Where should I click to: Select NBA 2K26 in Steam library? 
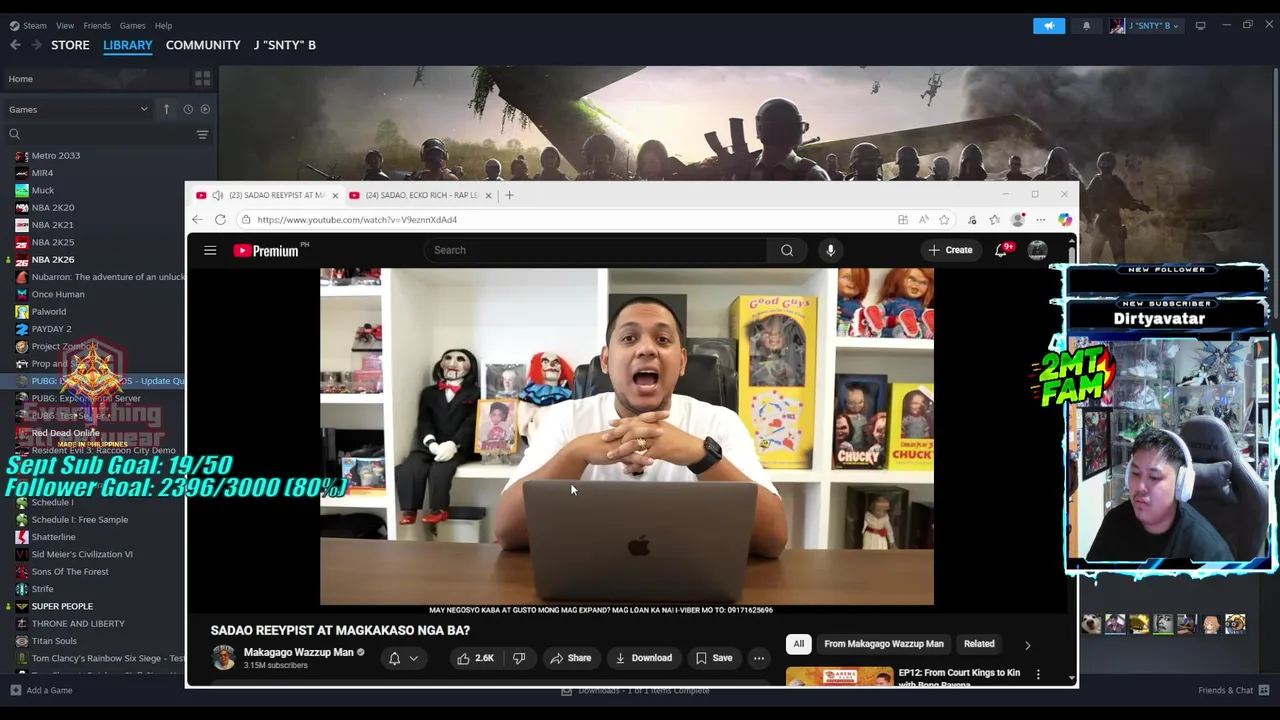coord(53,260)
